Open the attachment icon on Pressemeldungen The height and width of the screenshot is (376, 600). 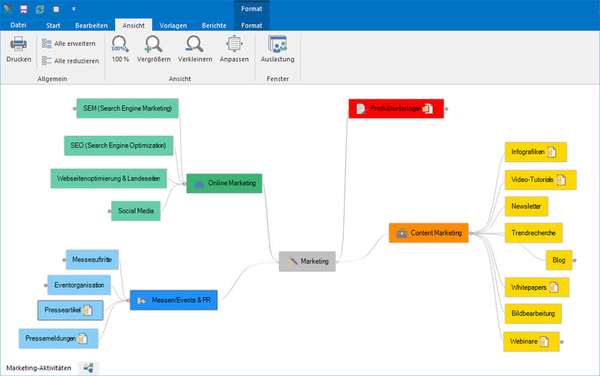pyautogui.click(x=83, y=339)
